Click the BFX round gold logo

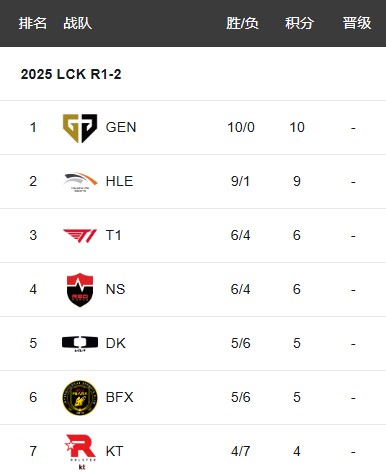coord(80,398)
